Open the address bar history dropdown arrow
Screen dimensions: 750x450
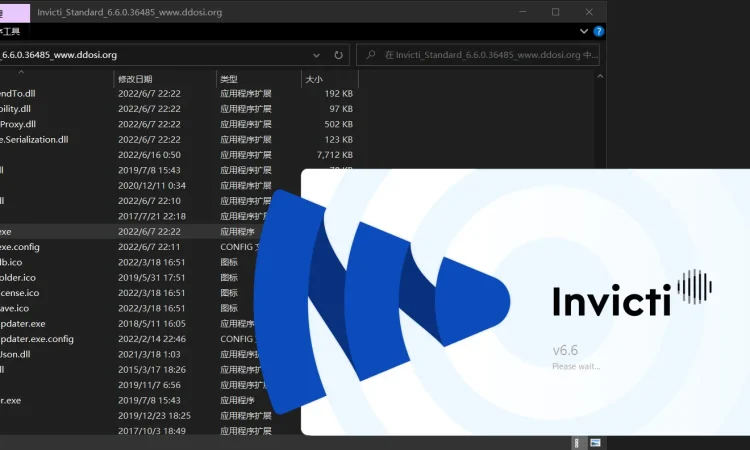(x=316, y=55)
